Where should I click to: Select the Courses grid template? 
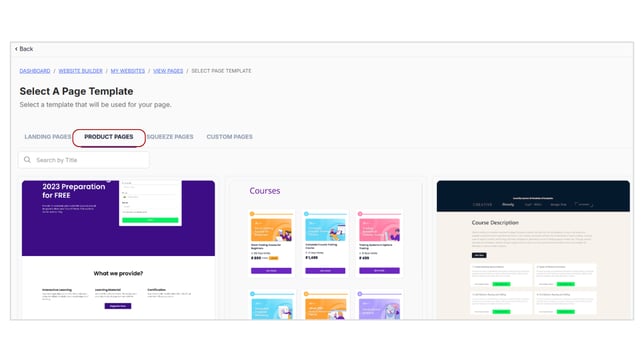(x=326, y=250)
